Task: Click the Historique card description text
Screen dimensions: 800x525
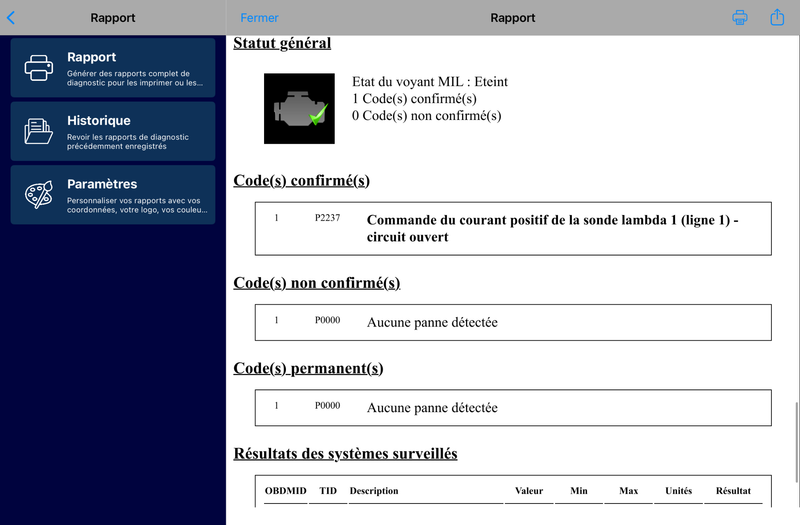Action: [x=128, y=142]
